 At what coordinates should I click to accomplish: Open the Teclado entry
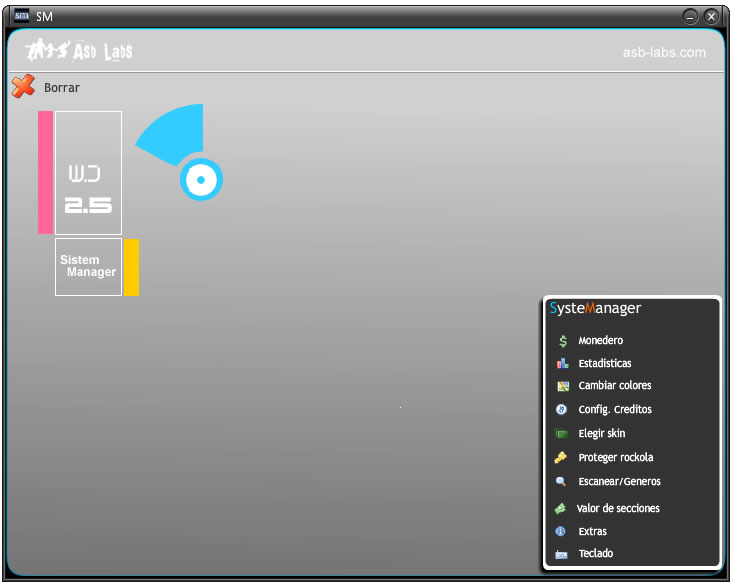tap(595, 553)
